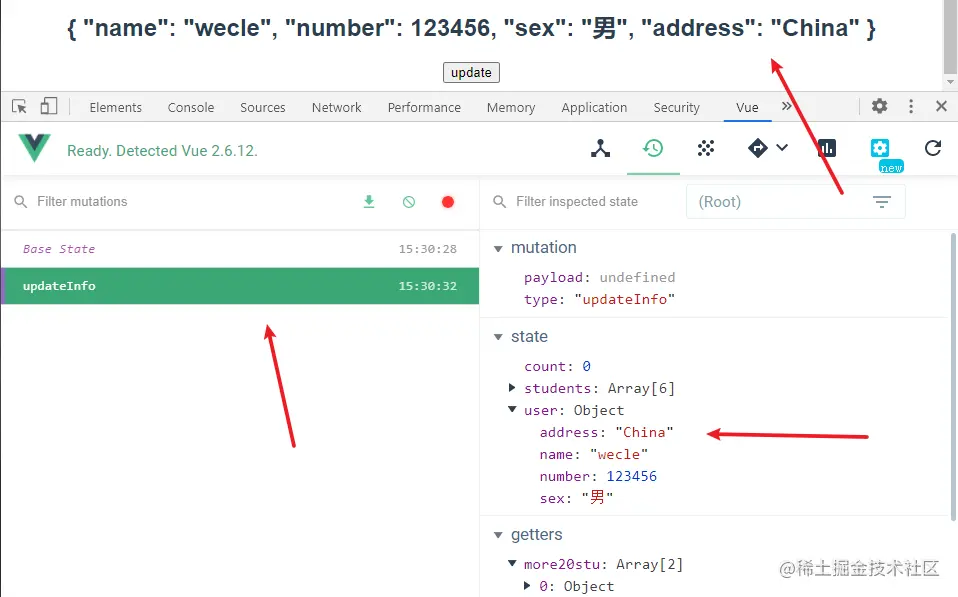The width and height of the screenshot is (958, 597).
Task: Click the Ready. Detected Vue 2.6.12 text
Action: (162, 150)
